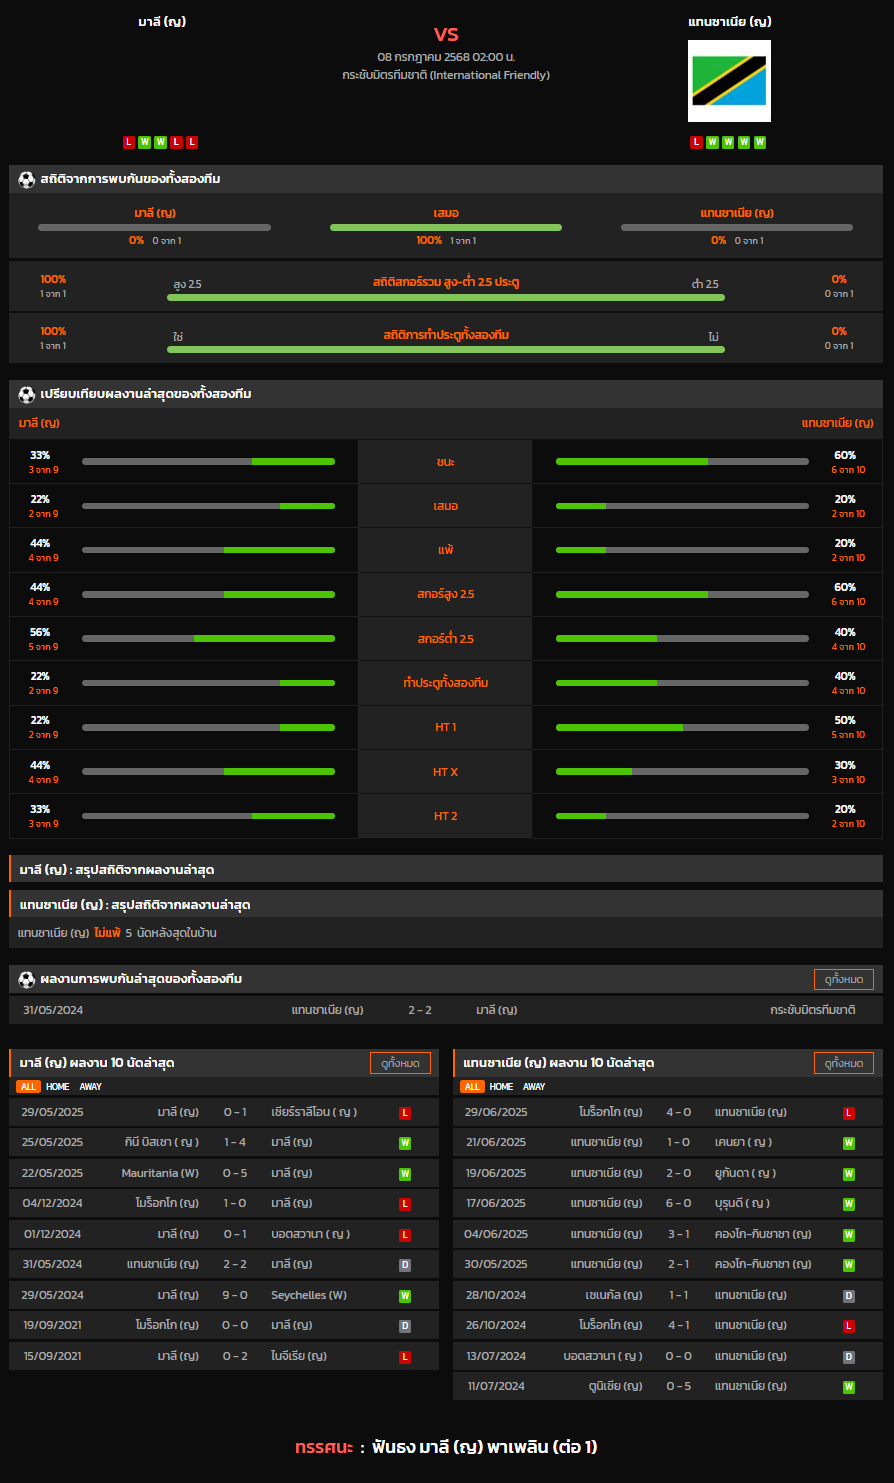The width and height of the screenshot is (894, 1483).
Task: Click L badge for 29/06/2025 Tanzania match
Action: (849, 1113)
